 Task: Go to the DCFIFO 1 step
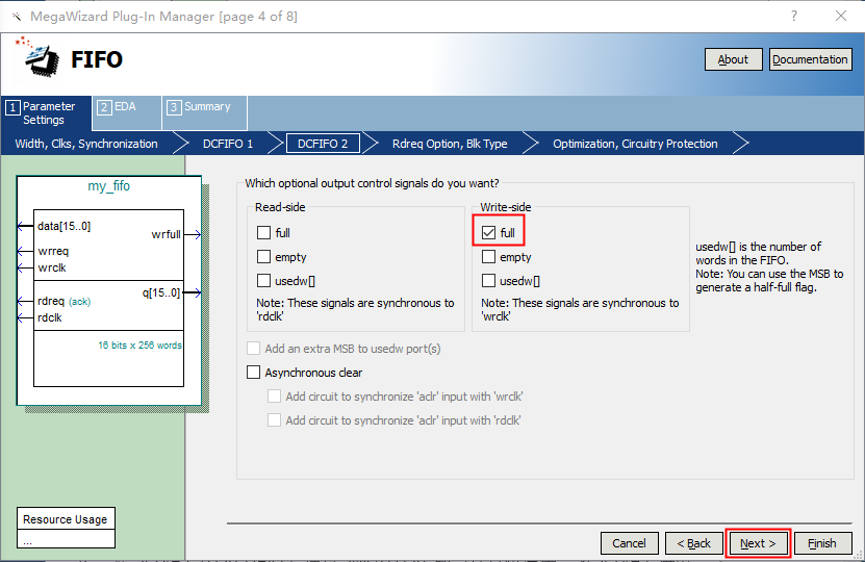coord(228,144)
